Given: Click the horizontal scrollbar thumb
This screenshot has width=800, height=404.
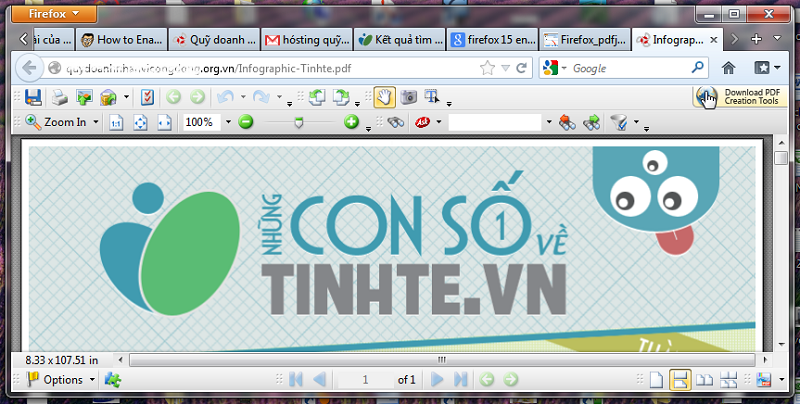Looking at the screenshot, I should pyautogui.click(x=442, y=360).
